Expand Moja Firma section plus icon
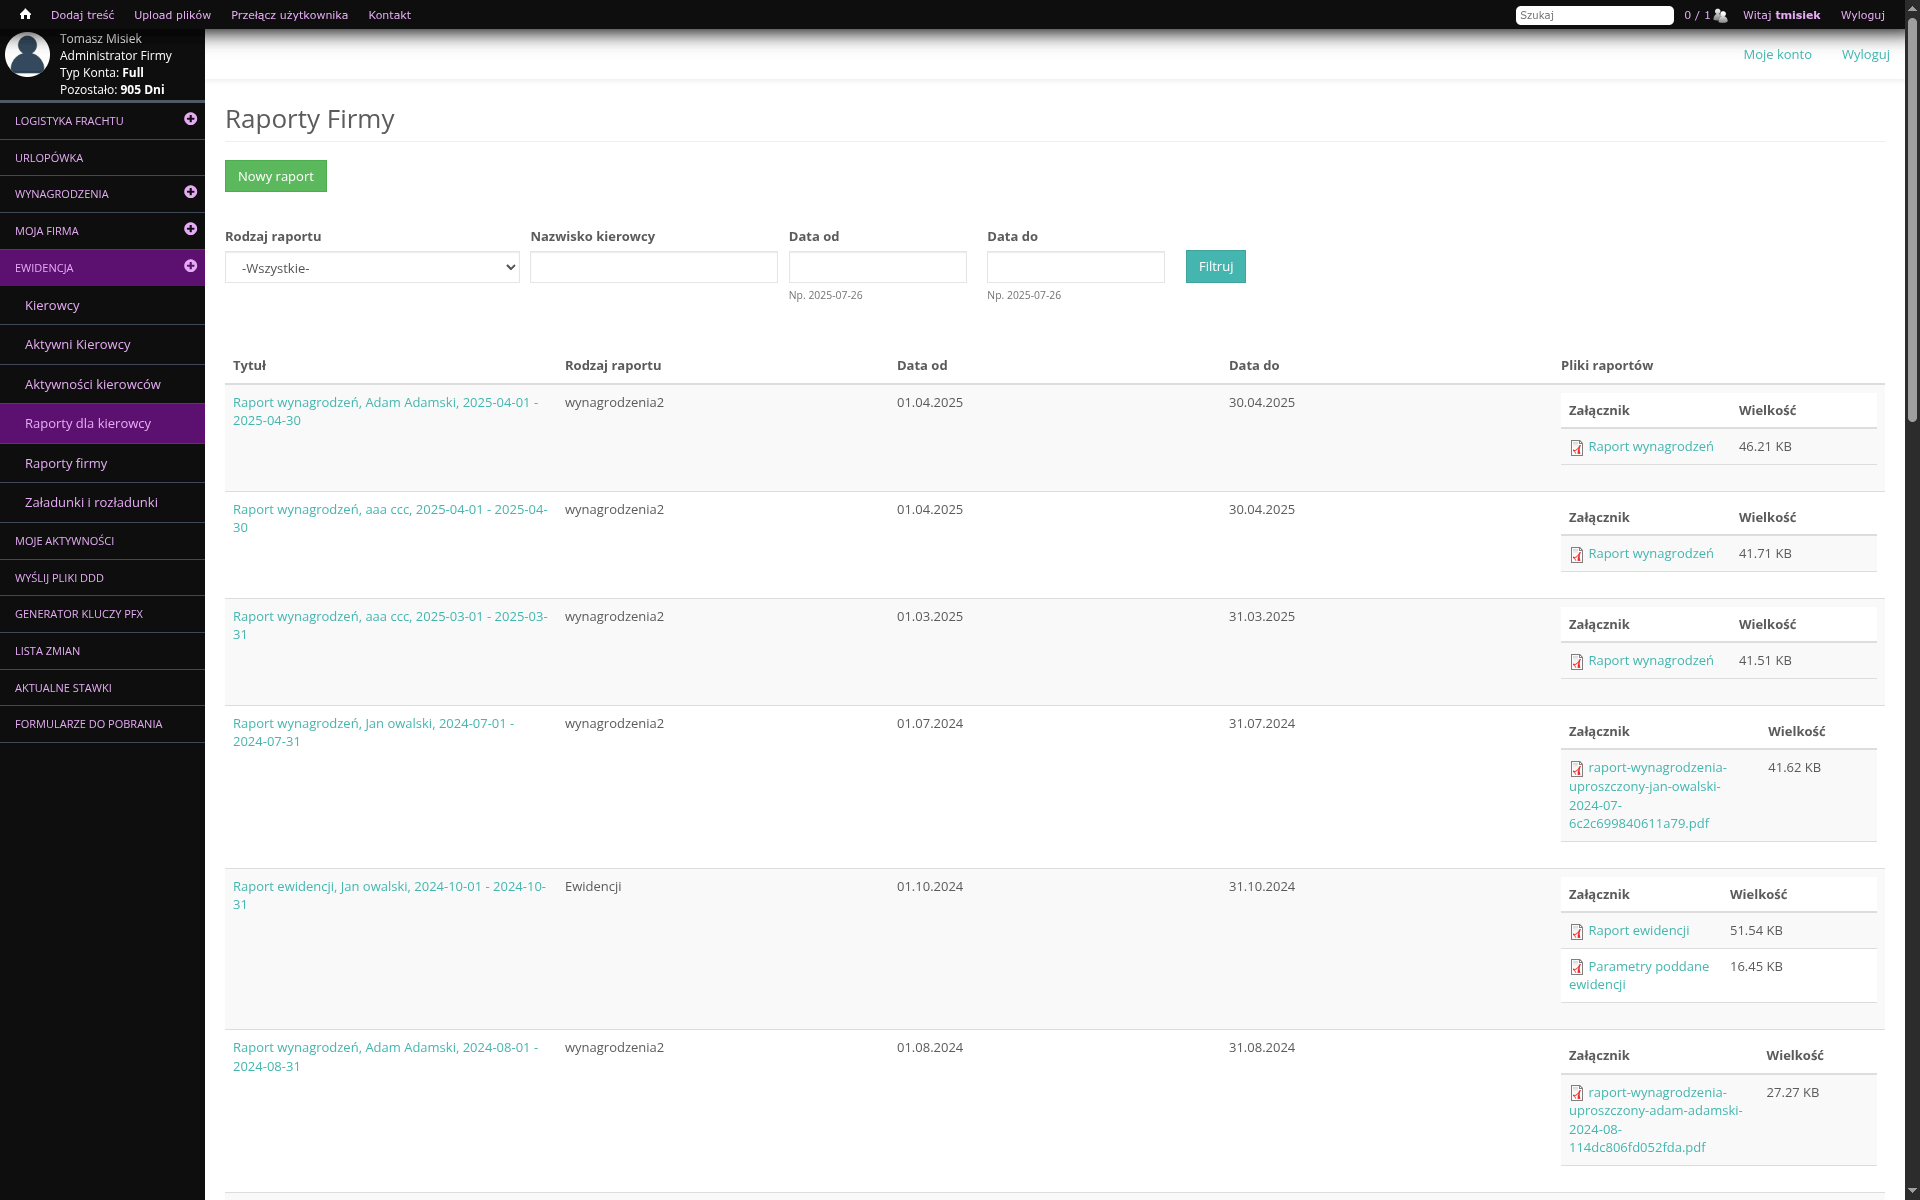Screen dimensions: 1920x1200 [x=190, y=229]
